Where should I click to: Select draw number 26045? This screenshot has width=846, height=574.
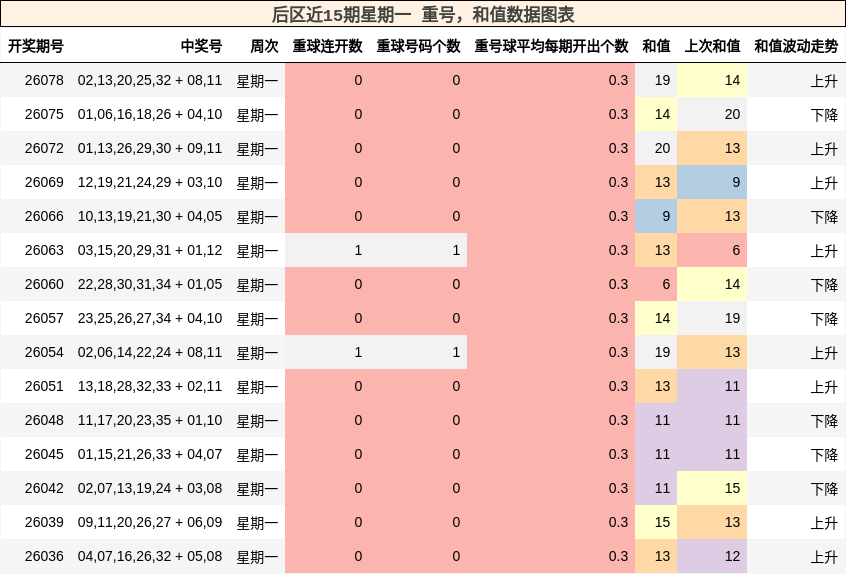point(44,454)
